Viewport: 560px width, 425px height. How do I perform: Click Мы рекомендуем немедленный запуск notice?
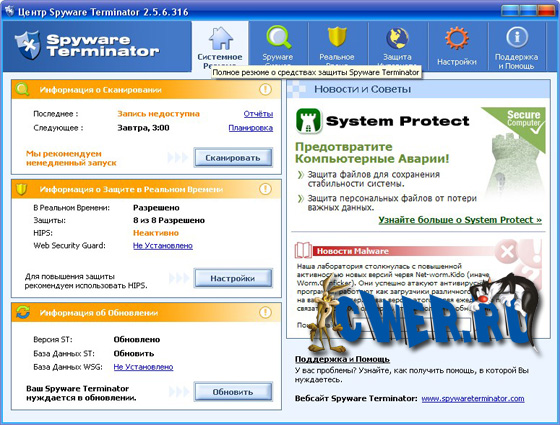coord(71,158)
